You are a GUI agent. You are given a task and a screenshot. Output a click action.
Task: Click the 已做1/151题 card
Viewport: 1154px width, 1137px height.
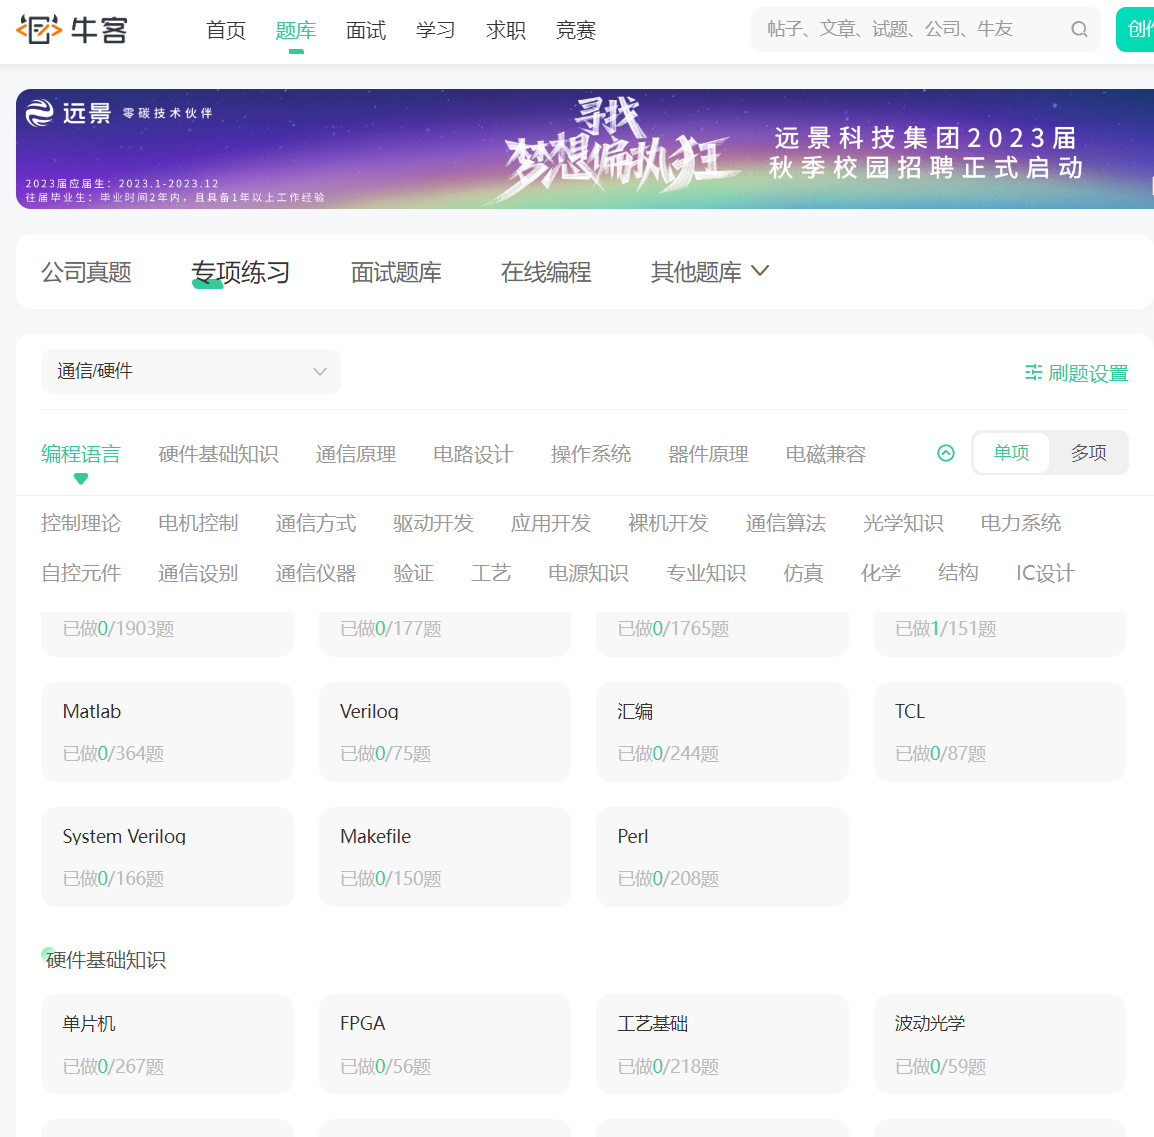pyautogui.click(x=999, y=633)
